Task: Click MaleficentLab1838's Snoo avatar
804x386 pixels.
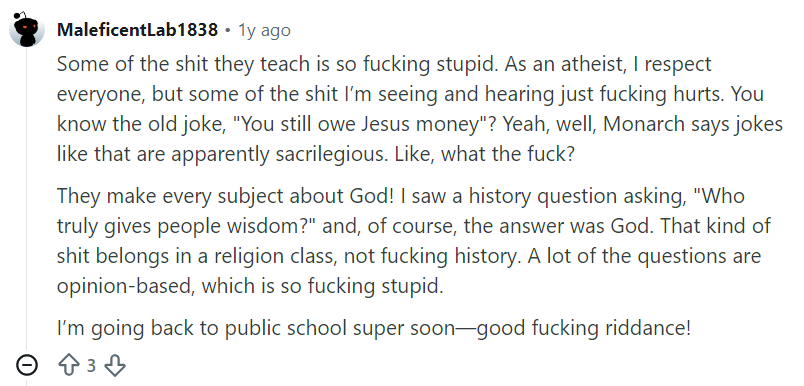Action: click(27, 30)
